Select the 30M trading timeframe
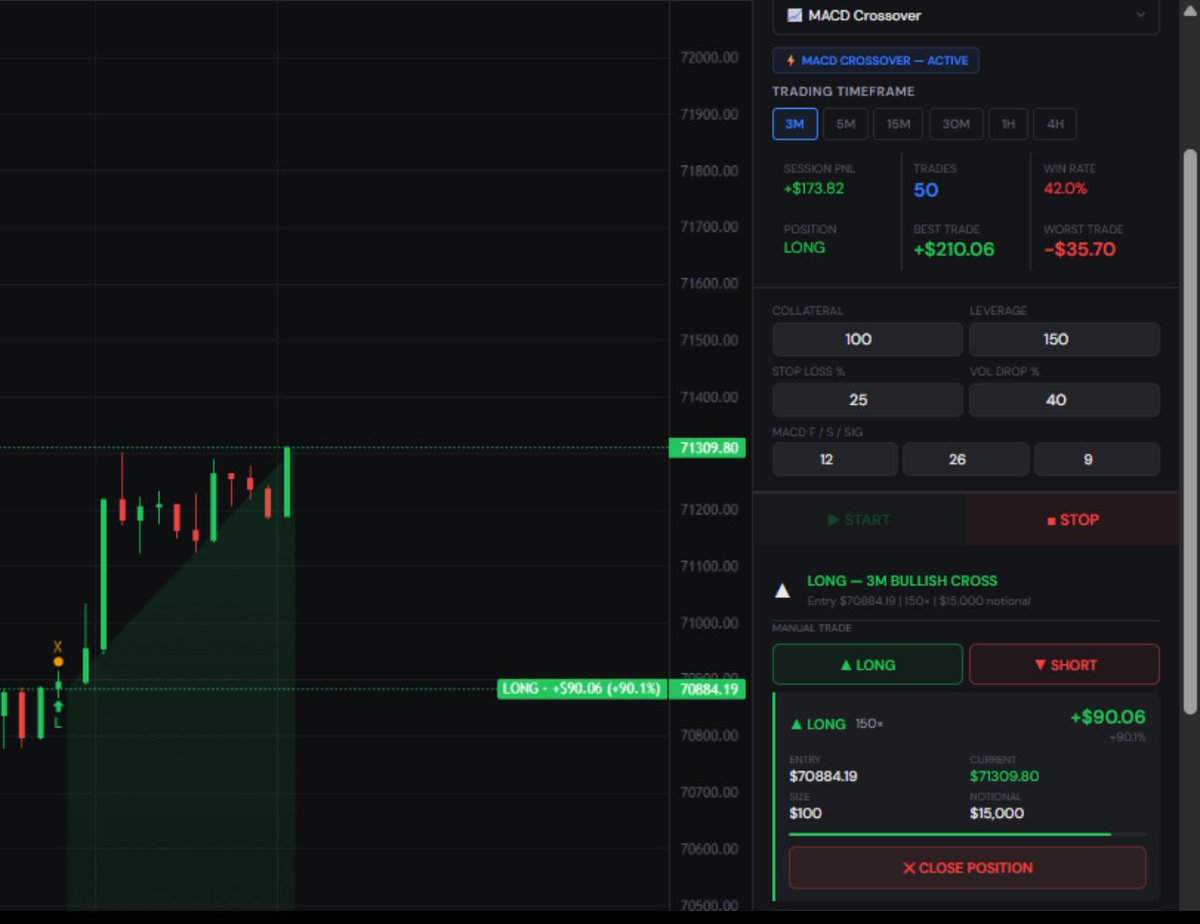 click(x=956, y=124)
